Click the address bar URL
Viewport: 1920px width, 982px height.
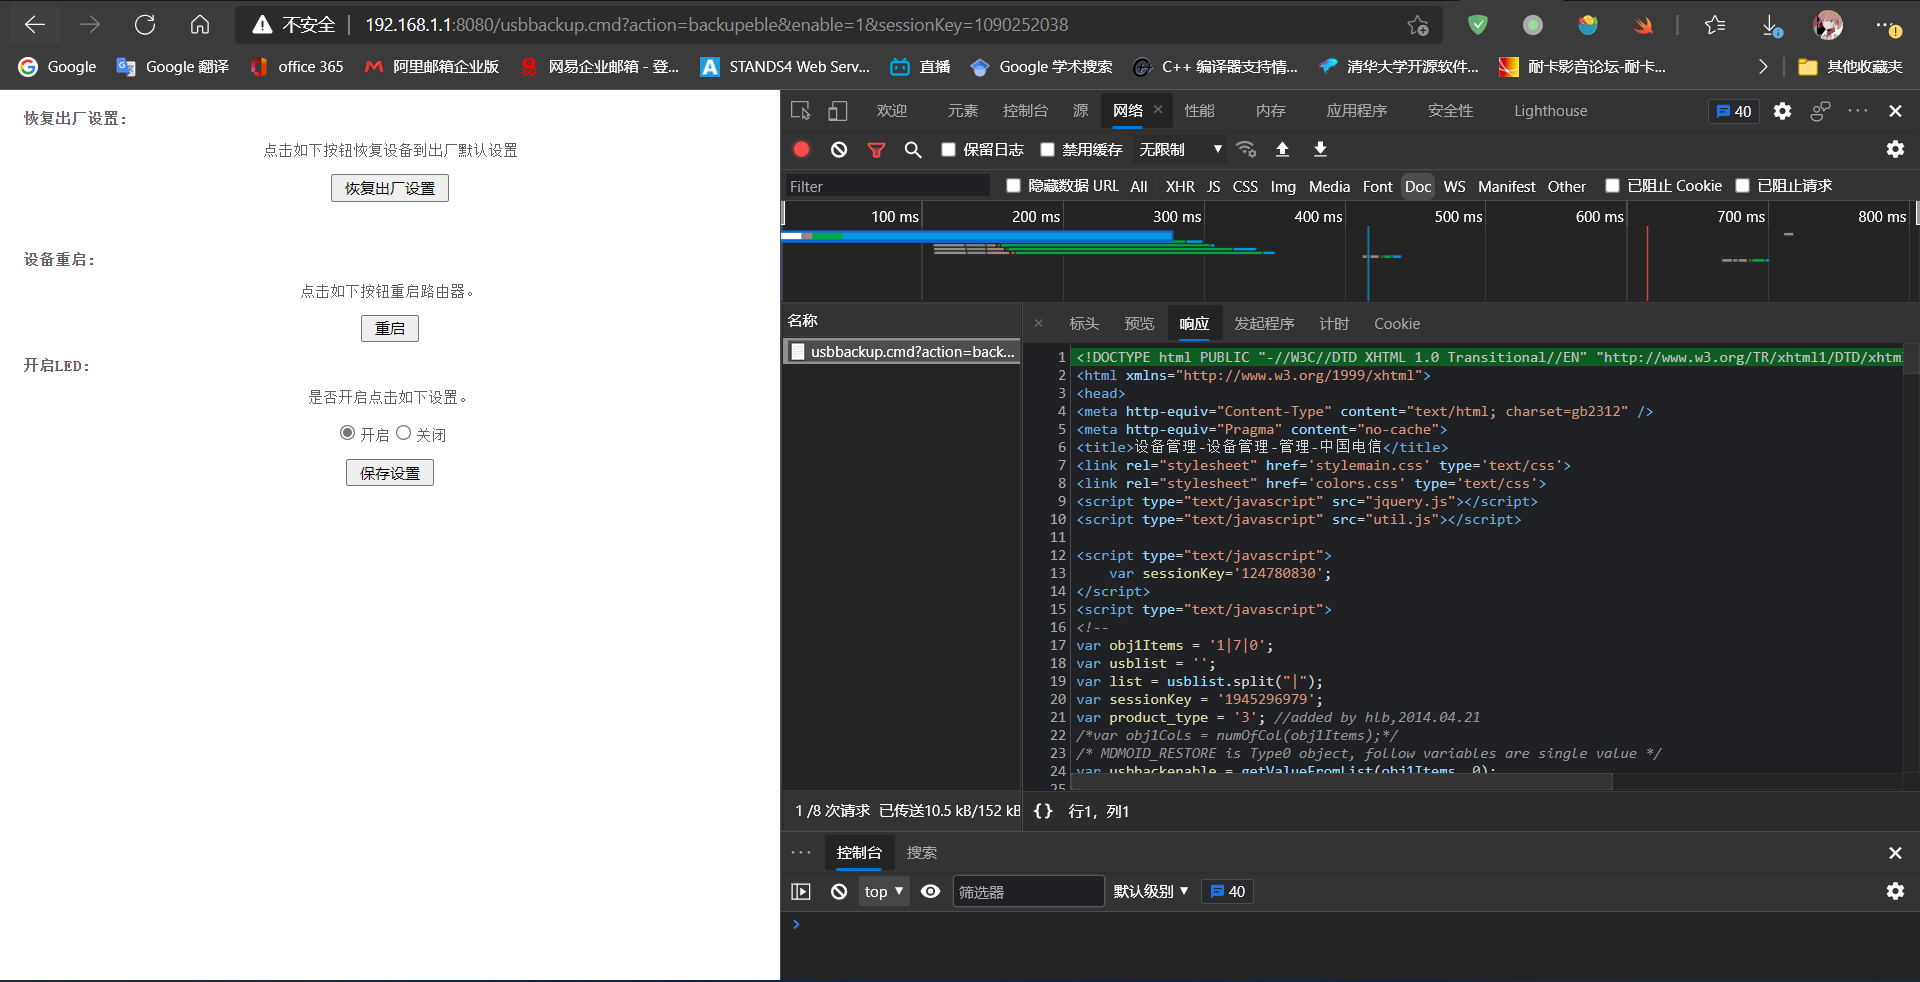[716, 25]
